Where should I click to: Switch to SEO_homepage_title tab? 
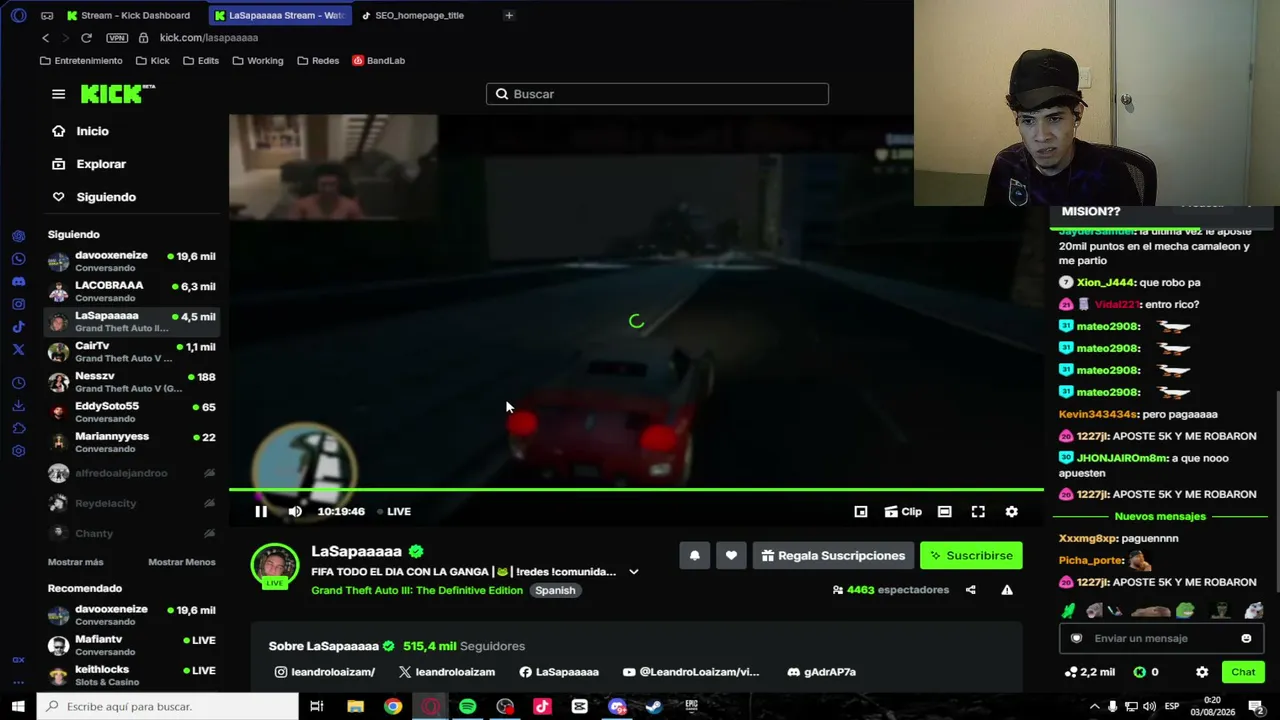pyautogui.click(x=418, y=15)
